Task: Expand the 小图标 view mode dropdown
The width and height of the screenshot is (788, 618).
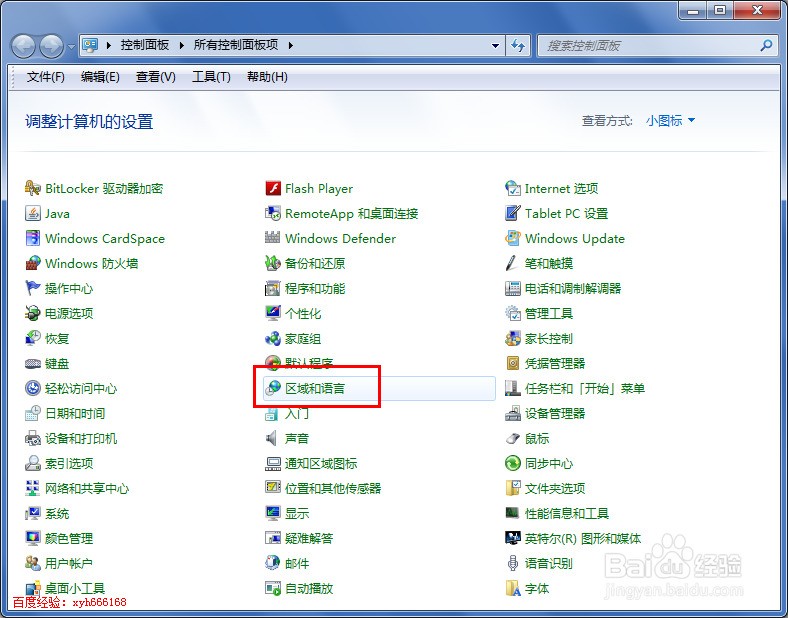Action: coord(670,121)
